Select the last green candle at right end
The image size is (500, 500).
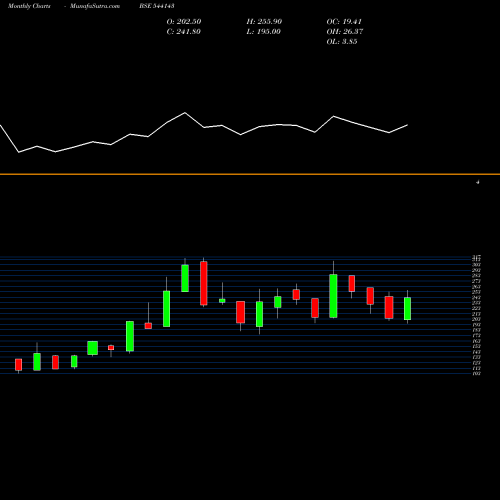click(407, 309)
